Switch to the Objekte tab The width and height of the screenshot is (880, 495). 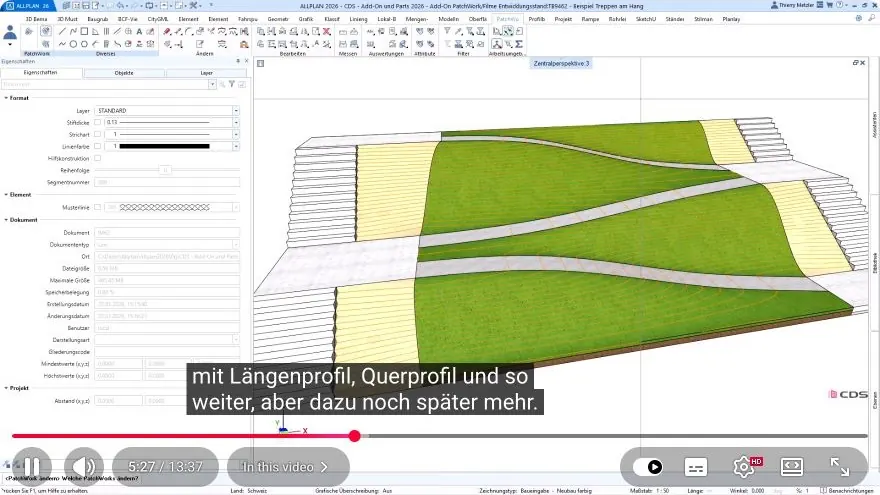124,73
